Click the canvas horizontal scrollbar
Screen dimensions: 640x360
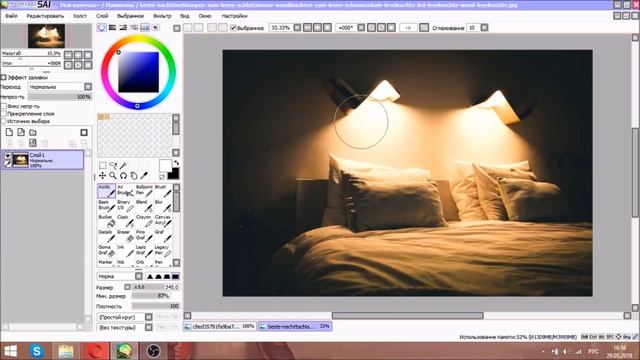click(x=407, y=316)
